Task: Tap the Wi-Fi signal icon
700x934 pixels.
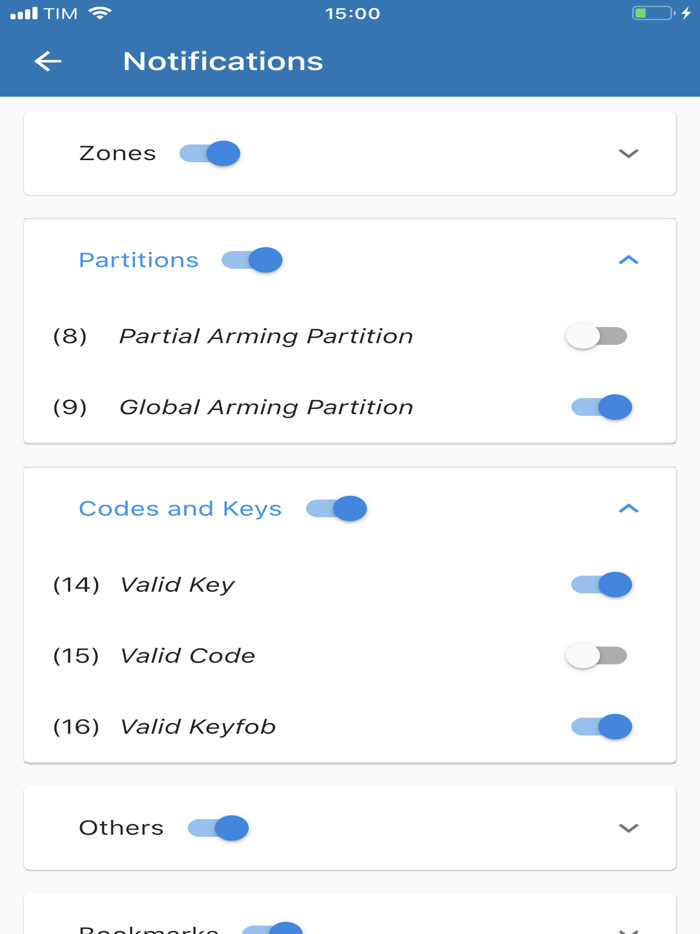Action: 100,14
